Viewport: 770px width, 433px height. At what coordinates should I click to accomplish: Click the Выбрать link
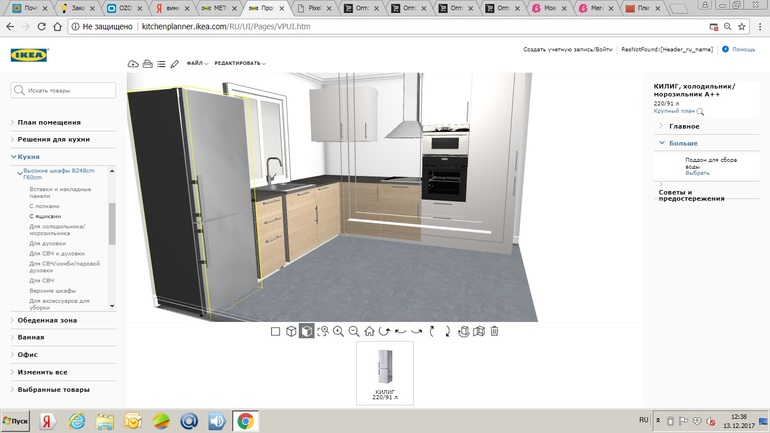pyautogui.click(x=697, y=173)
